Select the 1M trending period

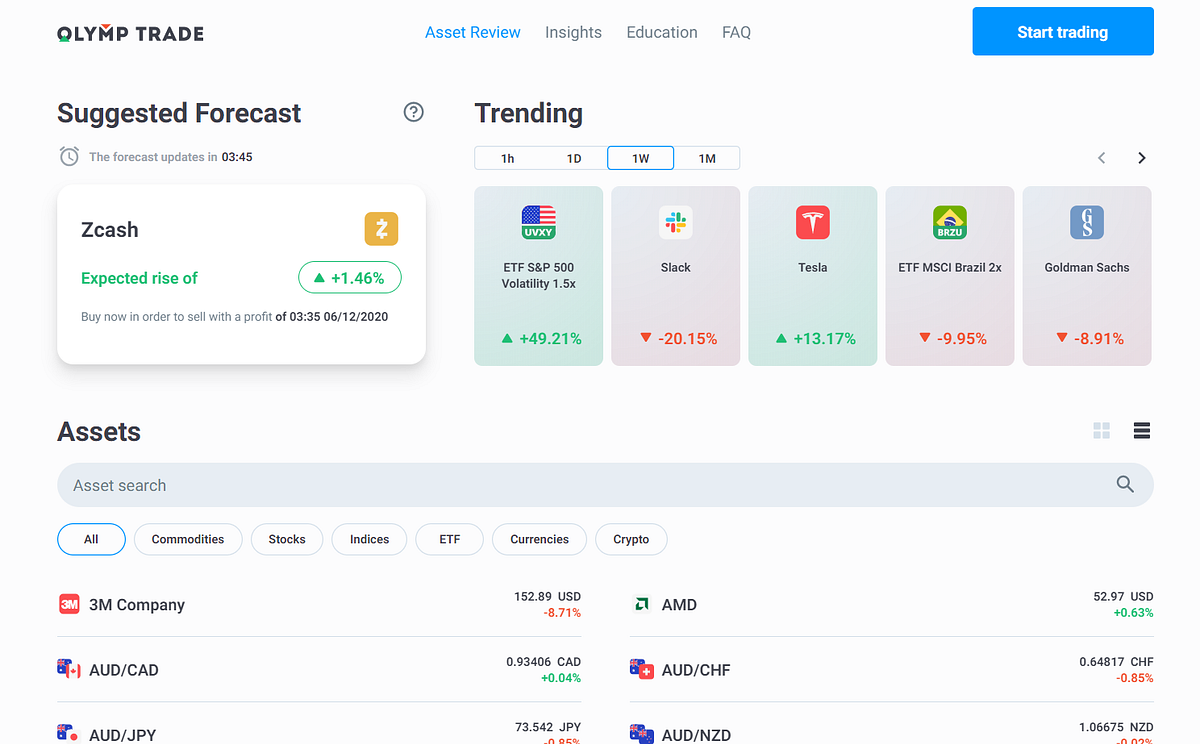tap(707, 158)
